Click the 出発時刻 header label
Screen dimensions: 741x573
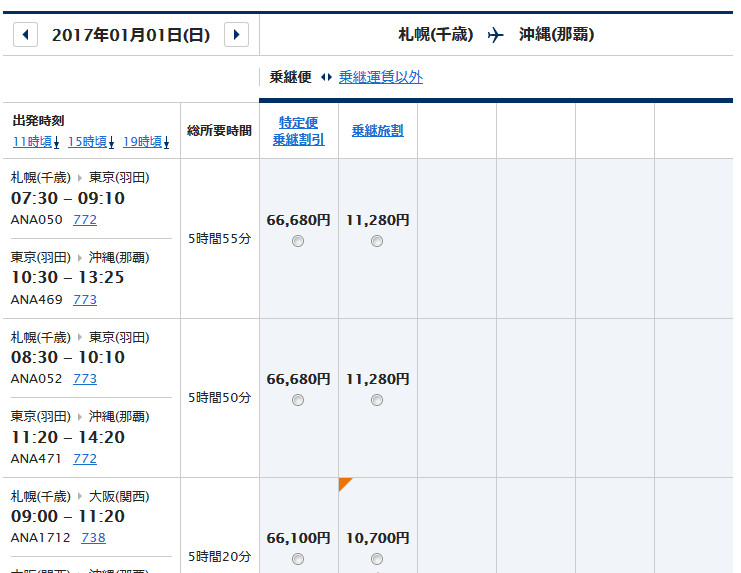38,120
